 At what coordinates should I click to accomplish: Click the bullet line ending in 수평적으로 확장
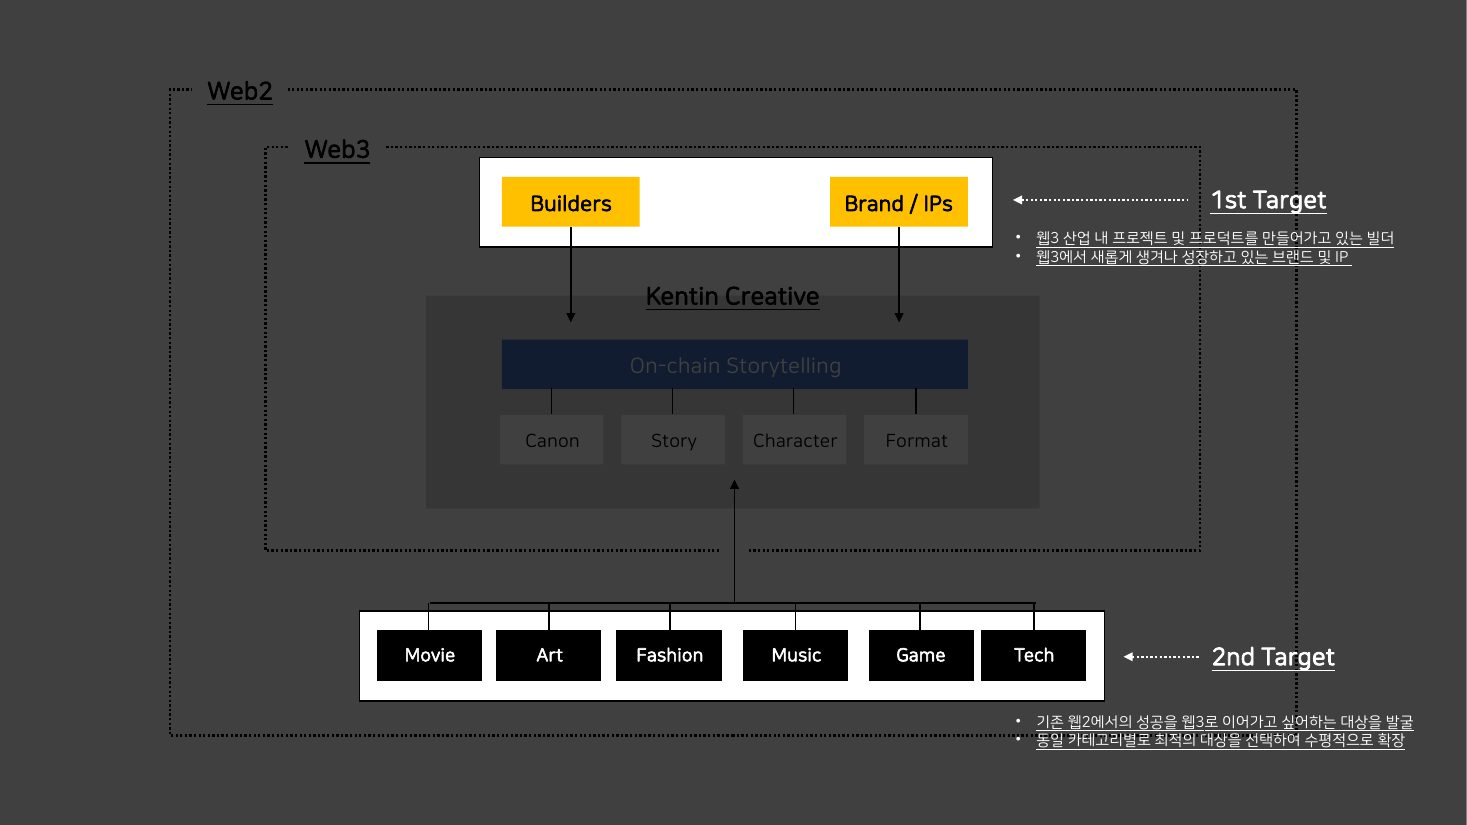1220,740
